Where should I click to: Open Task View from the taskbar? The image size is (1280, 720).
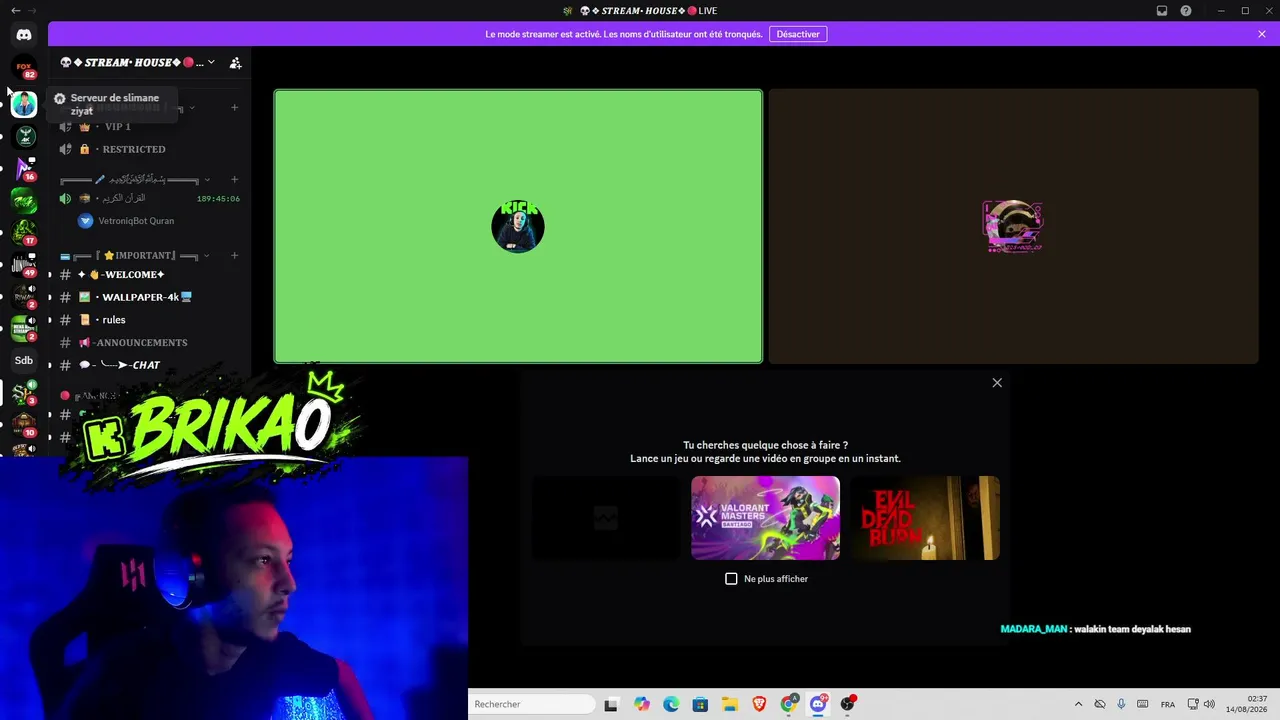(611, 704)
